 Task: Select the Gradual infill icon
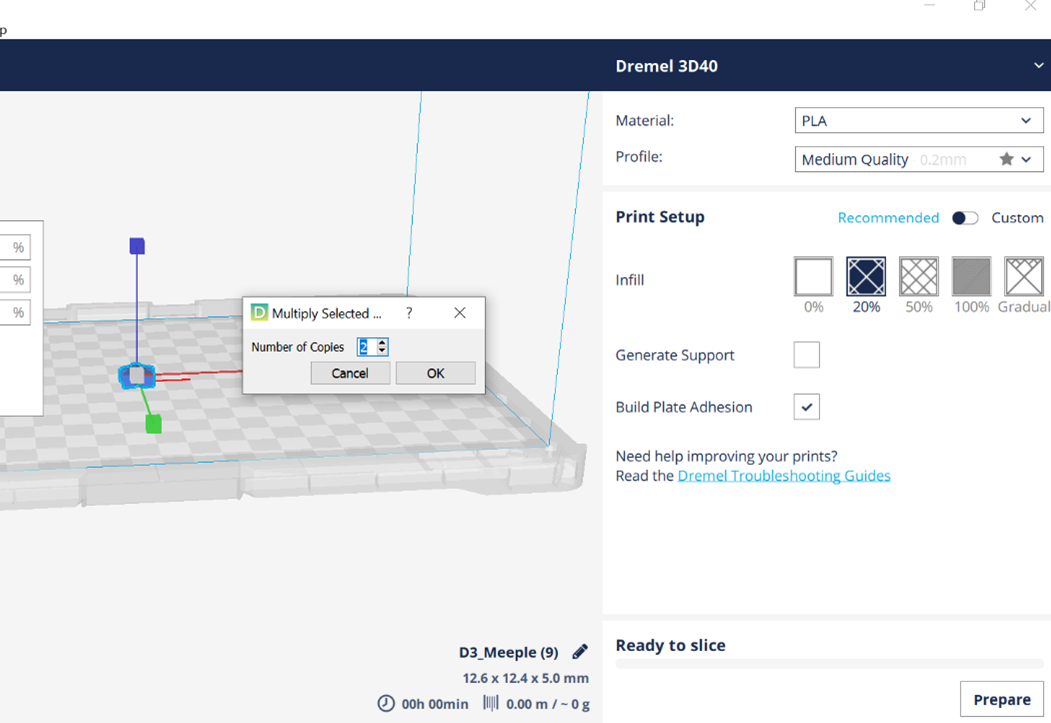[1024, 276]
